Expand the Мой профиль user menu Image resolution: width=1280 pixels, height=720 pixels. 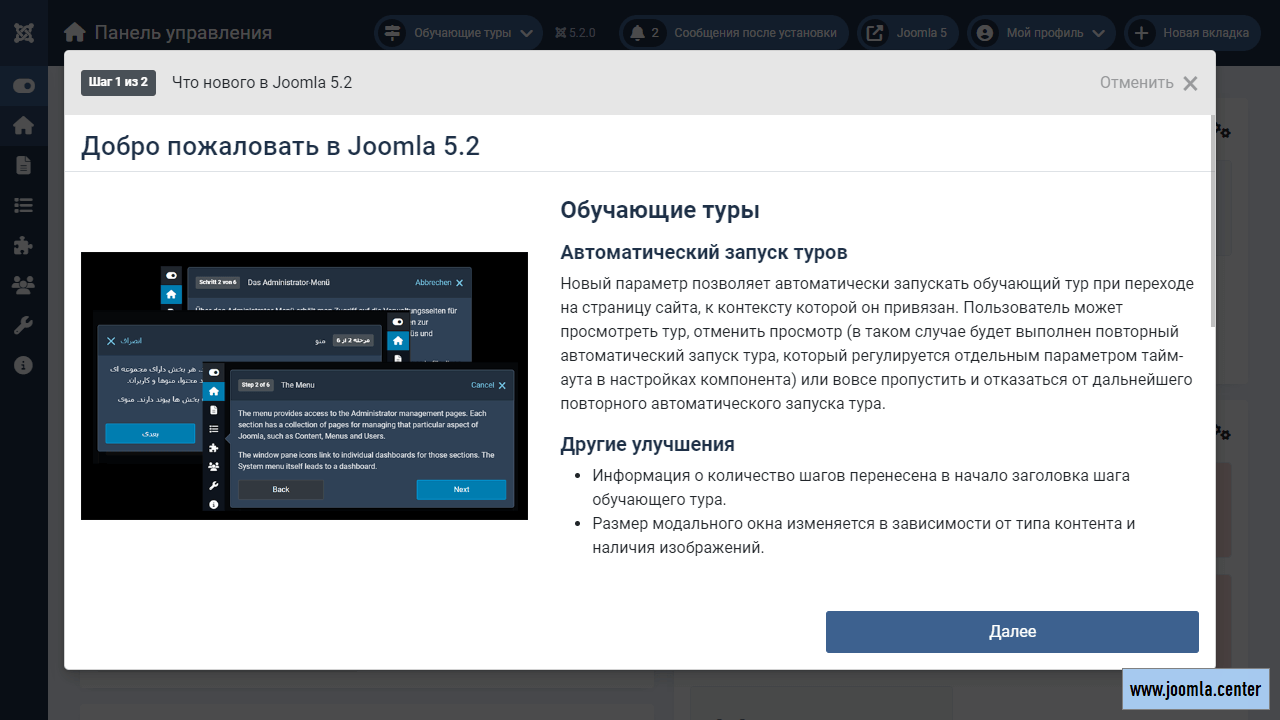pyautogui.click(x=1041, y=33)
